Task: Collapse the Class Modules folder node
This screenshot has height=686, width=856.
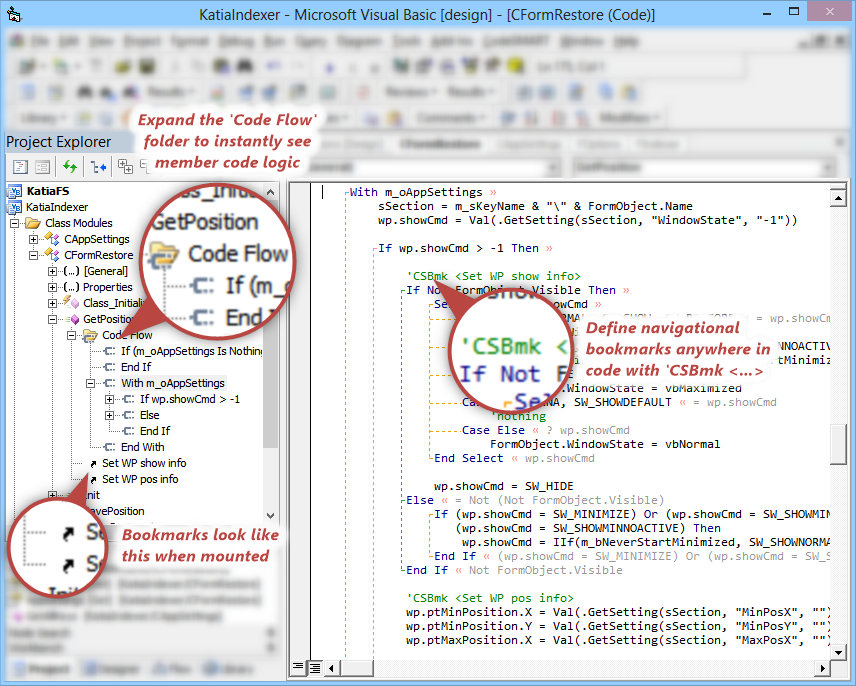Action: (15, 223)
